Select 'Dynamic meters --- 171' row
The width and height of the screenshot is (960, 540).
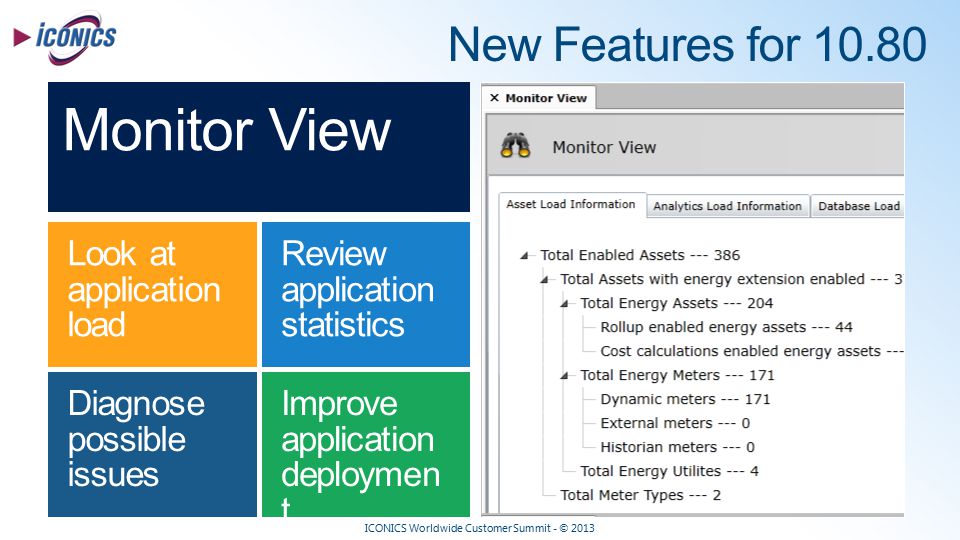point(685,399)
